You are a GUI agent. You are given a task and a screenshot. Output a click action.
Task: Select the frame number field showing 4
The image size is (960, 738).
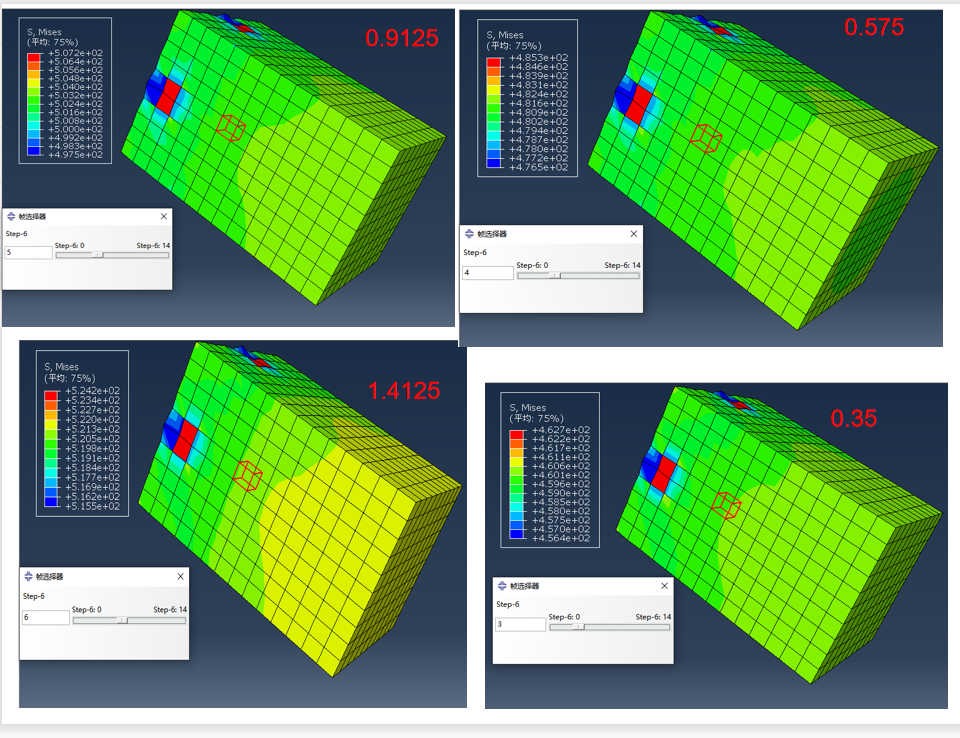(x=488, y=271)
